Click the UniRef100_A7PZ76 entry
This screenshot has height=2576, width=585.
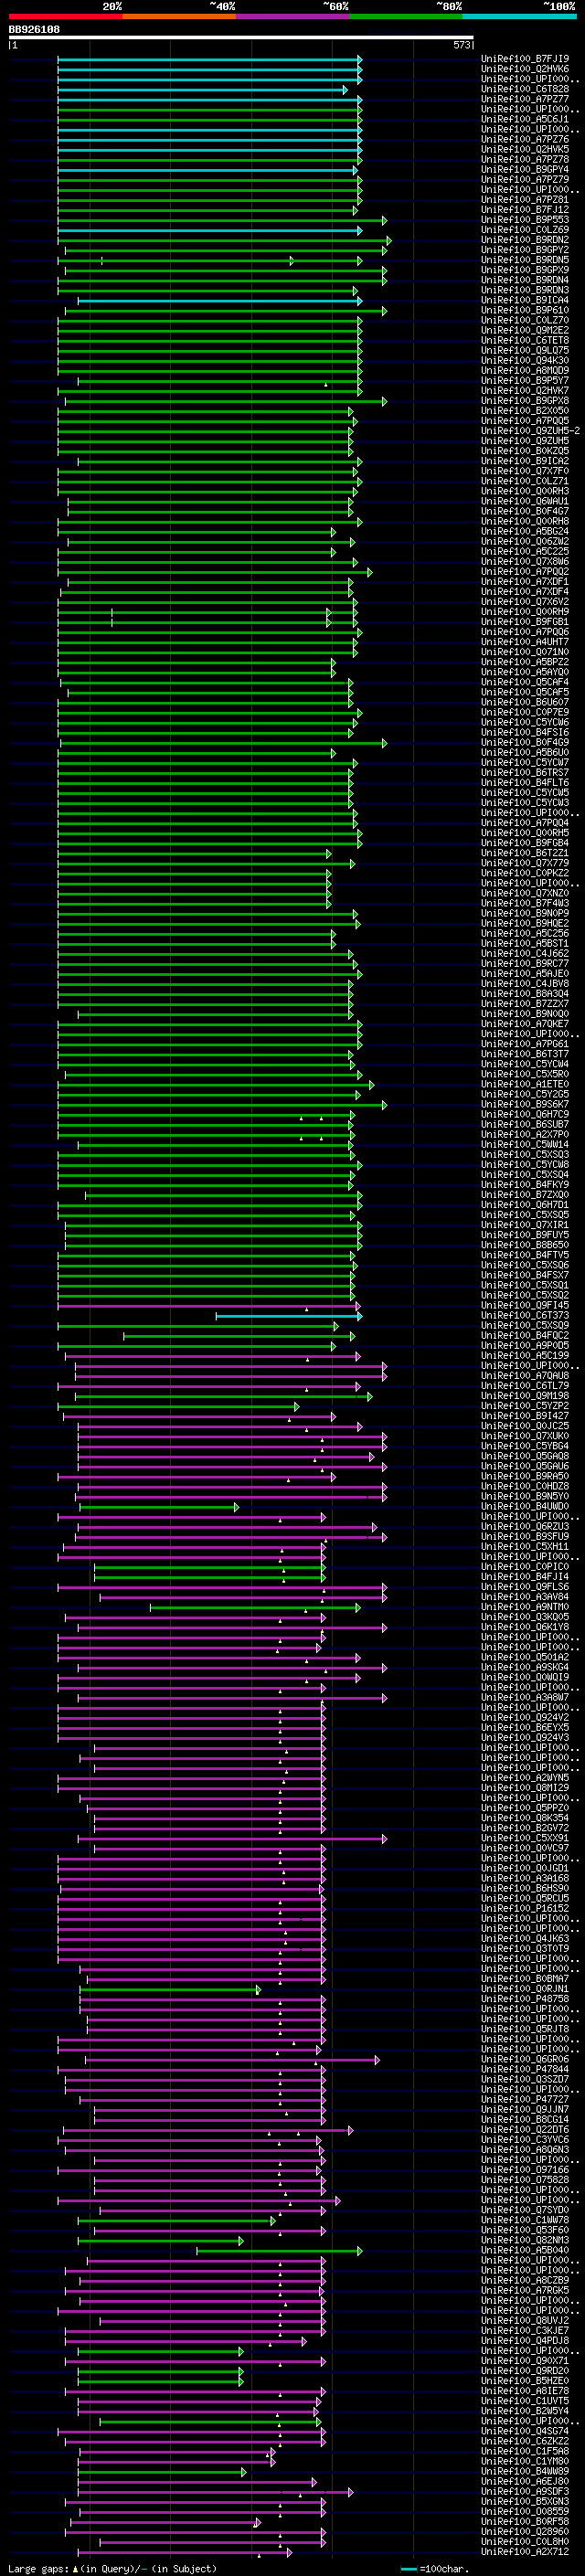pos(525,139)
